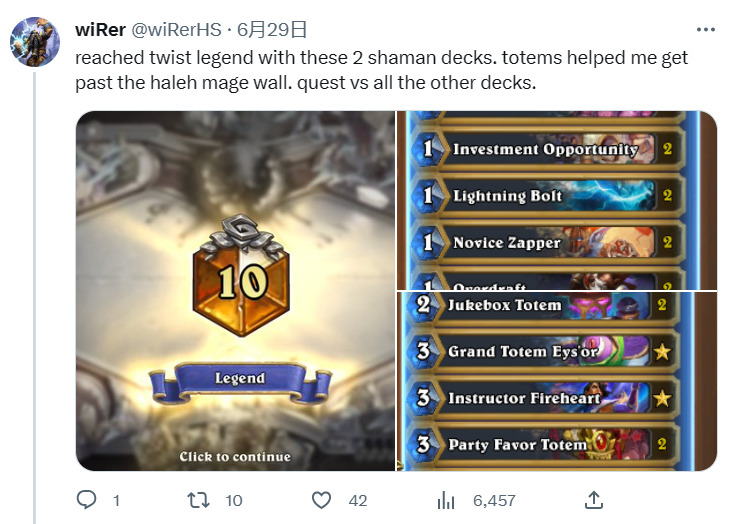This screenshot has width=729, height=524.
Task: Open the Legend rank image
Action: (235, 291)
